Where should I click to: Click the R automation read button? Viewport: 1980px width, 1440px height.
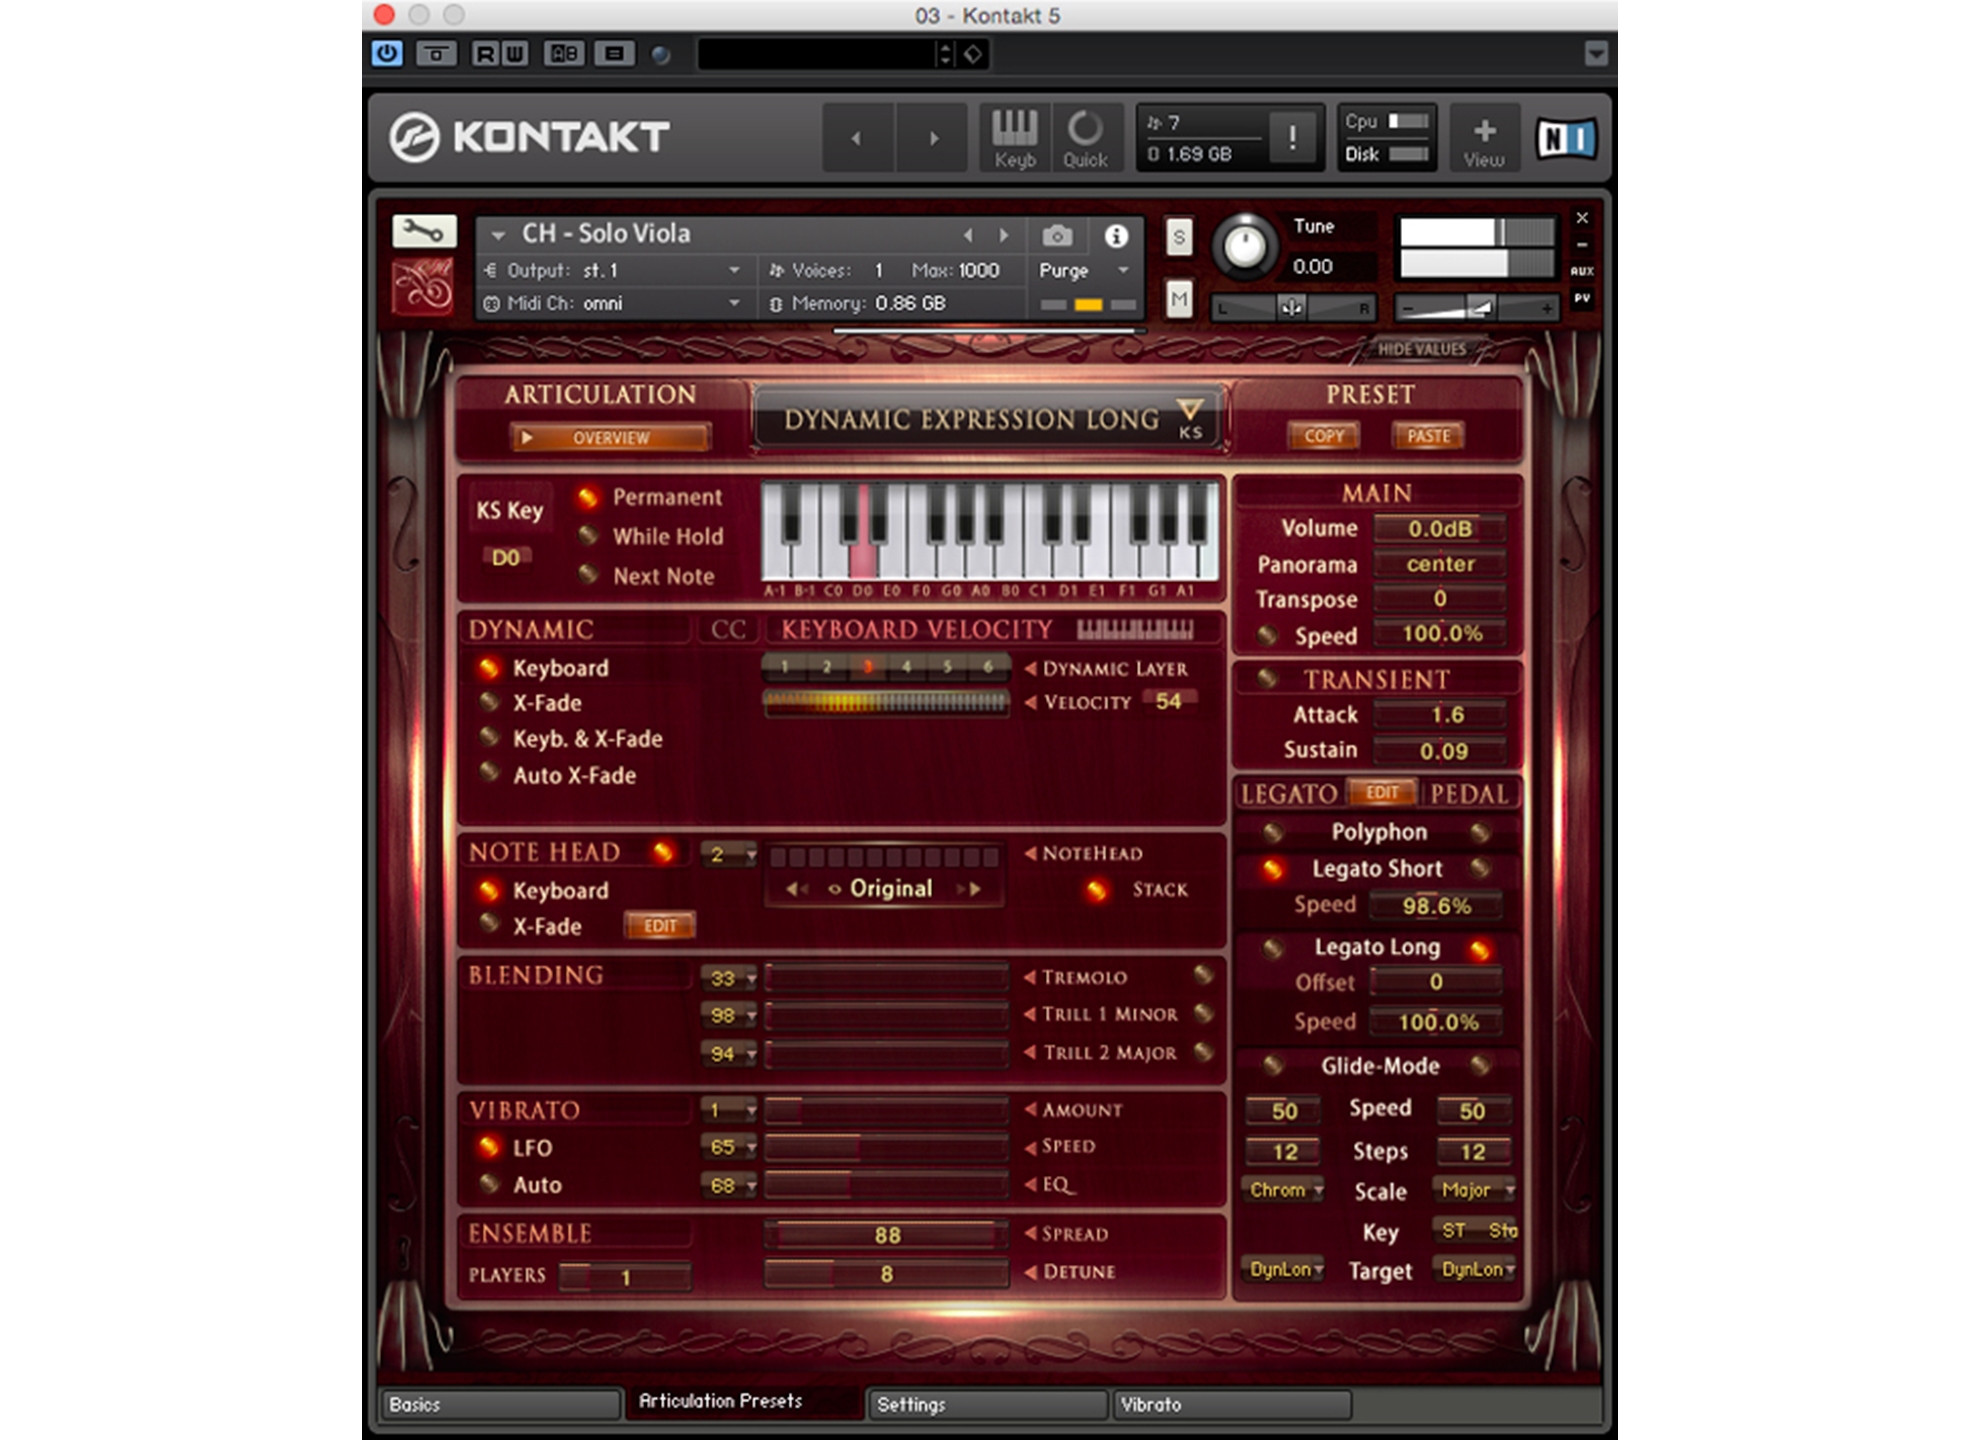(x=486, y=53)
